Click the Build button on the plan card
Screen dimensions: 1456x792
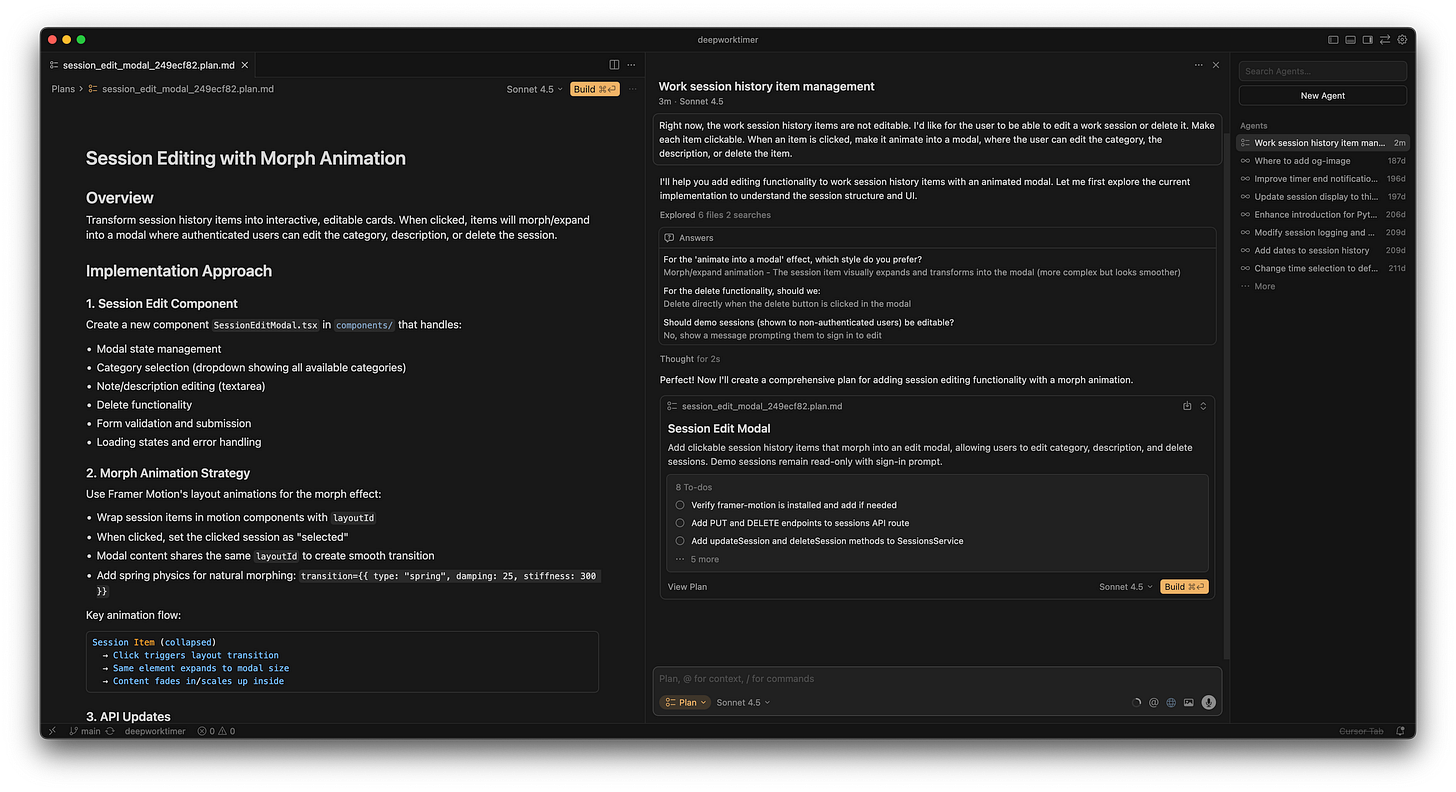tap(1184, 587)
